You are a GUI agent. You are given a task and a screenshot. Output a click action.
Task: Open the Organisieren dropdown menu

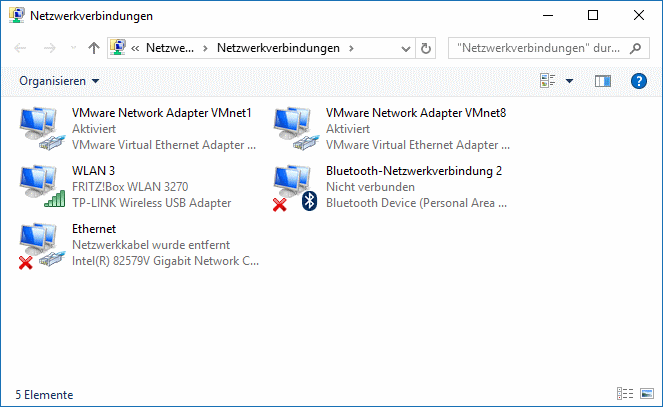click(59, 81)
